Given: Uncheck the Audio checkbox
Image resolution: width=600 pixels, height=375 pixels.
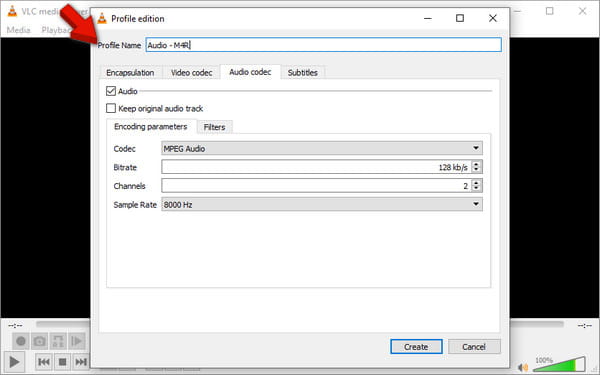Looking at the screenshot, I should (x=111, y=91).
